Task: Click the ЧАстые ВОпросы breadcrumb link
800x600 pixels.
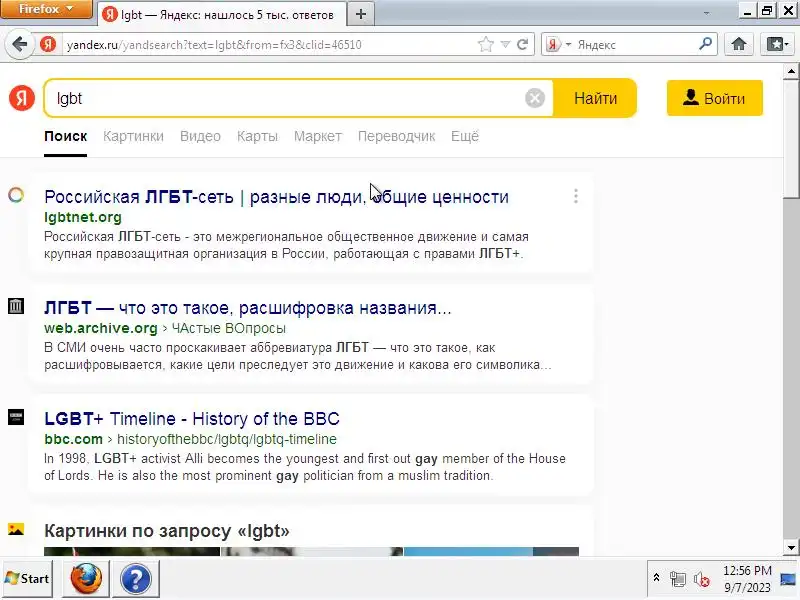Action: click(x=228, y=329)
